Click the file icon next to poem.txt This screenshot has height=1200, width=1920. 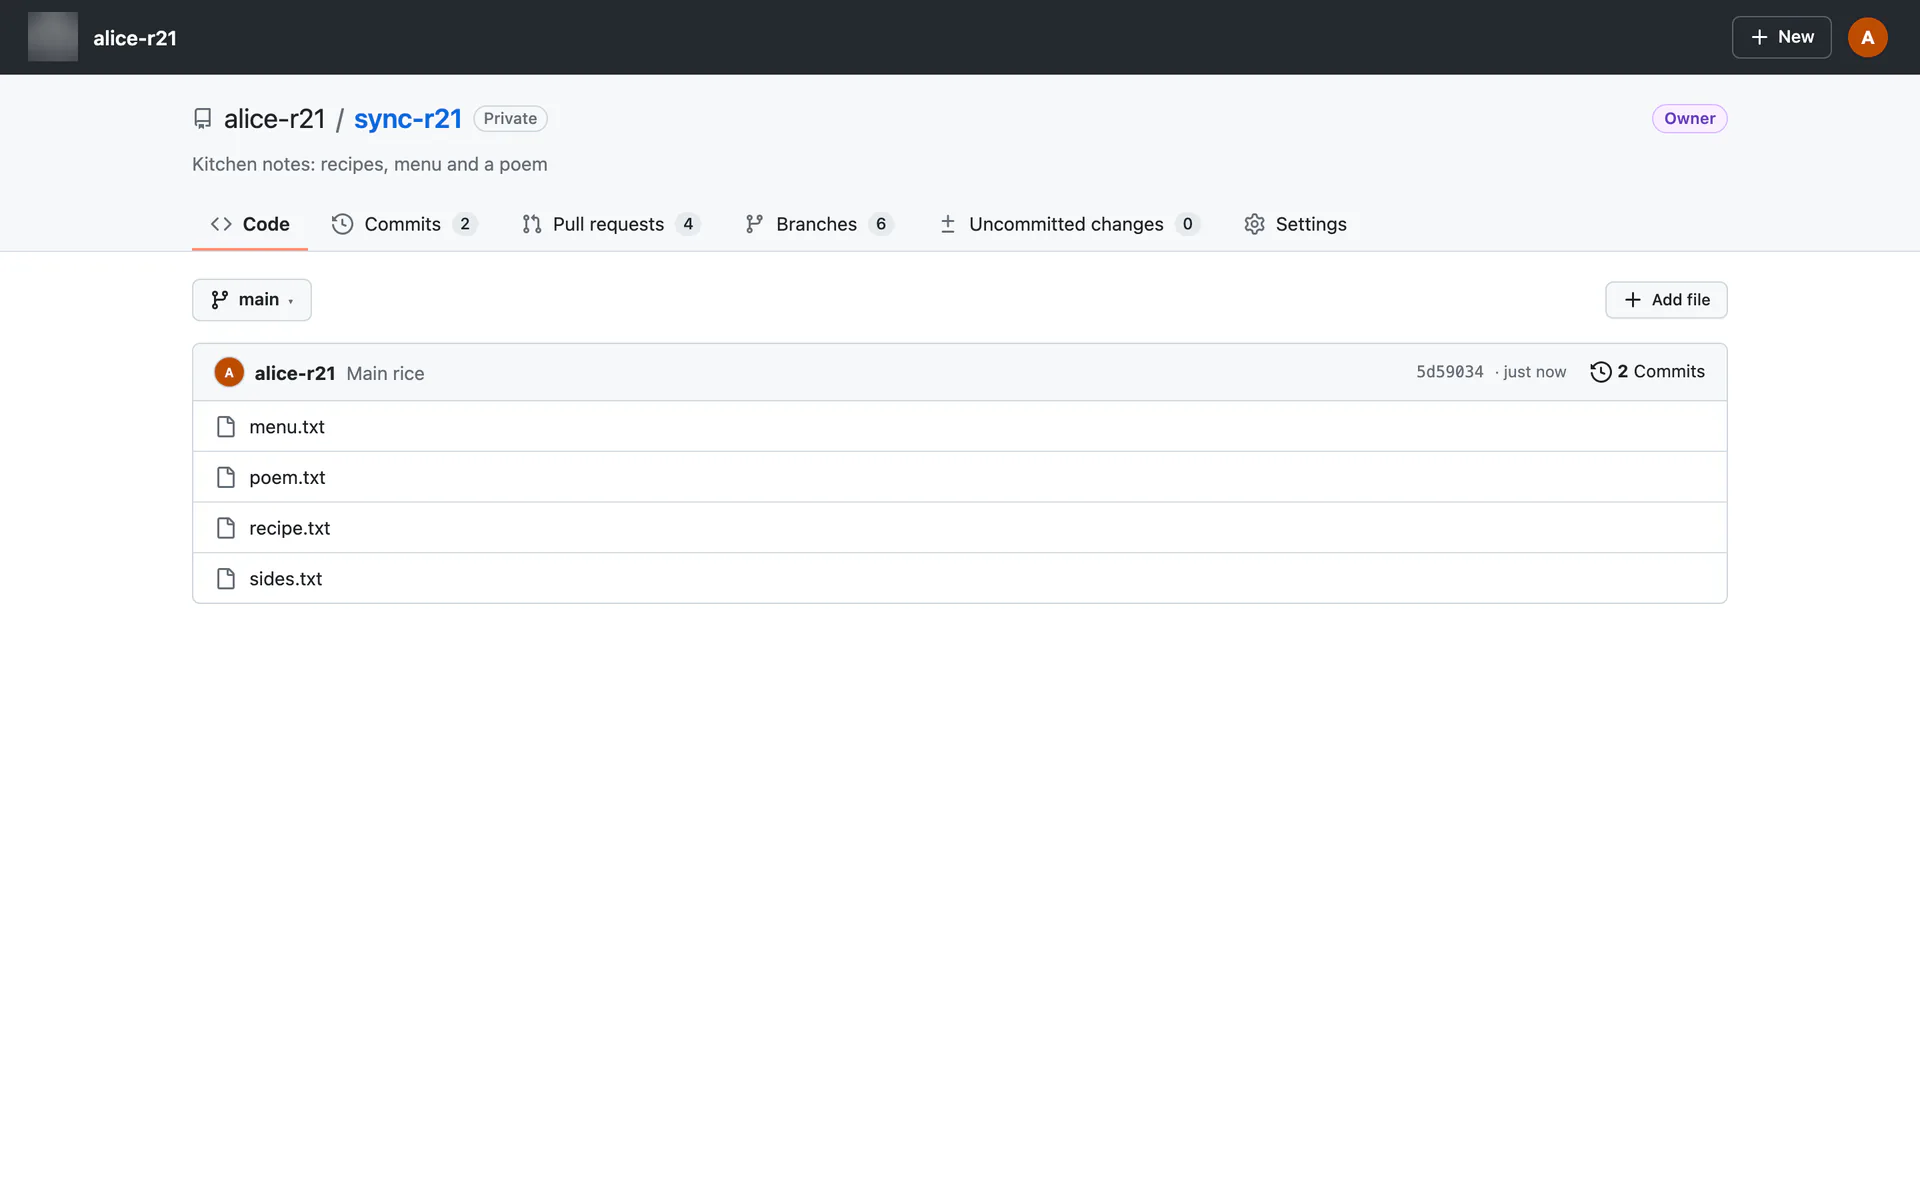tap(226, 478)
